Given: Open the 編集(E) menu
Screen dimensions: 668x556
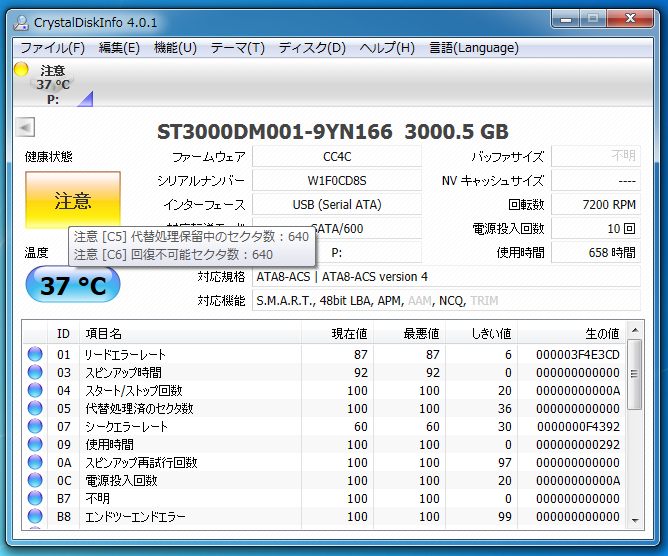Looking at the screenshot, I should pos(119,48).
